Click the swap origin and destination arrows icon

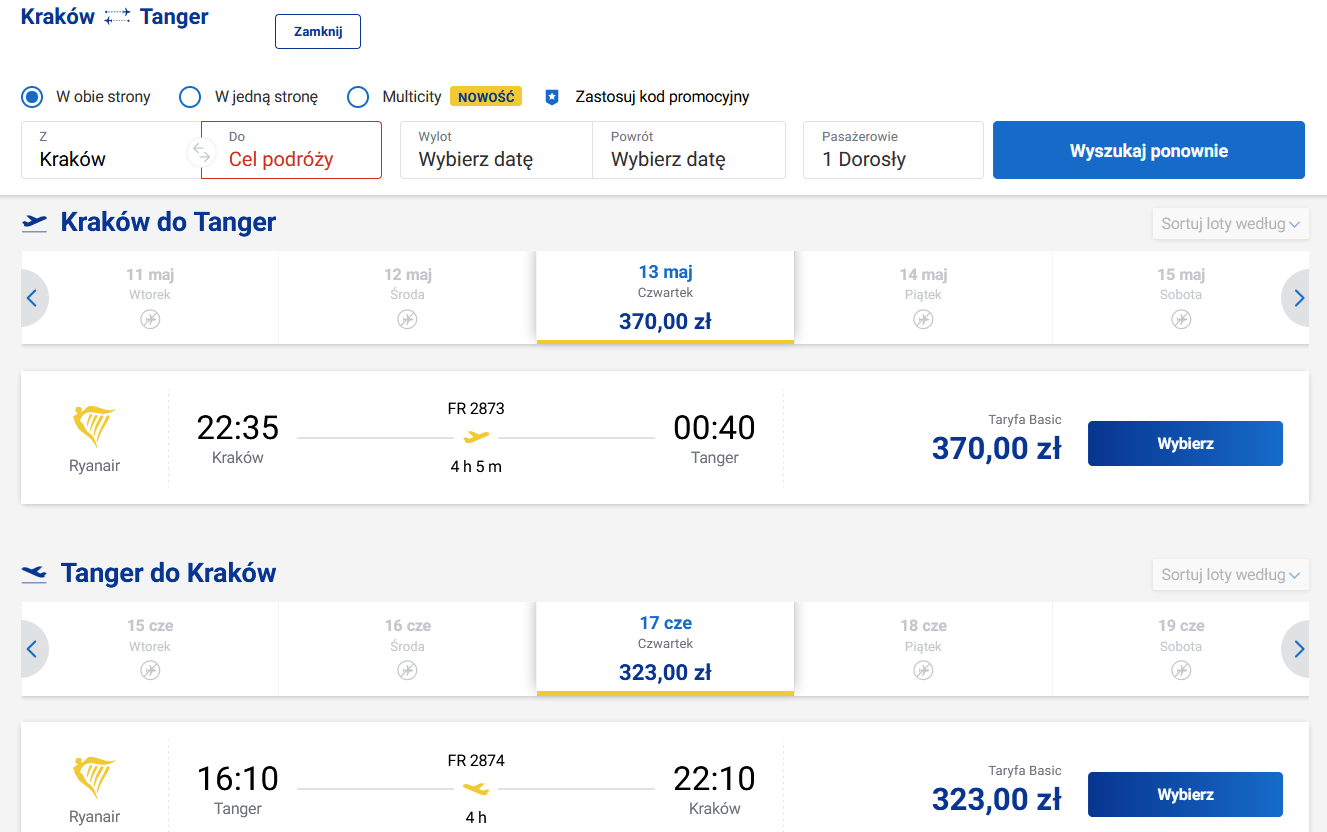pyautogui.click(x=202, y=152)
